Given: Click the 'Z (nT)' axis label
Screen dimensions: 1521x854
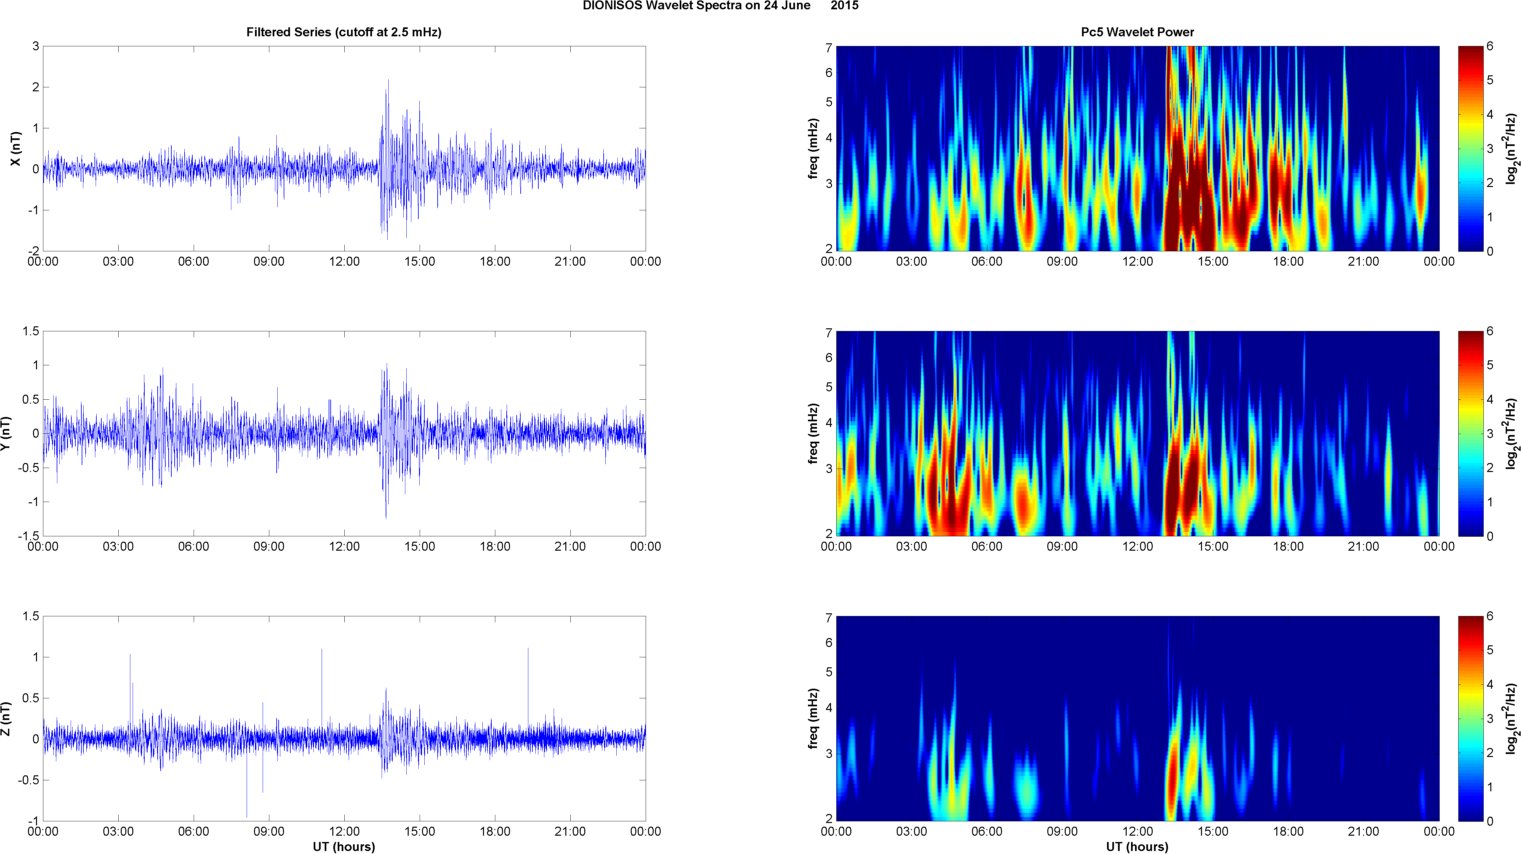Looking at the screenshot, I should click(x=7, y=719).
